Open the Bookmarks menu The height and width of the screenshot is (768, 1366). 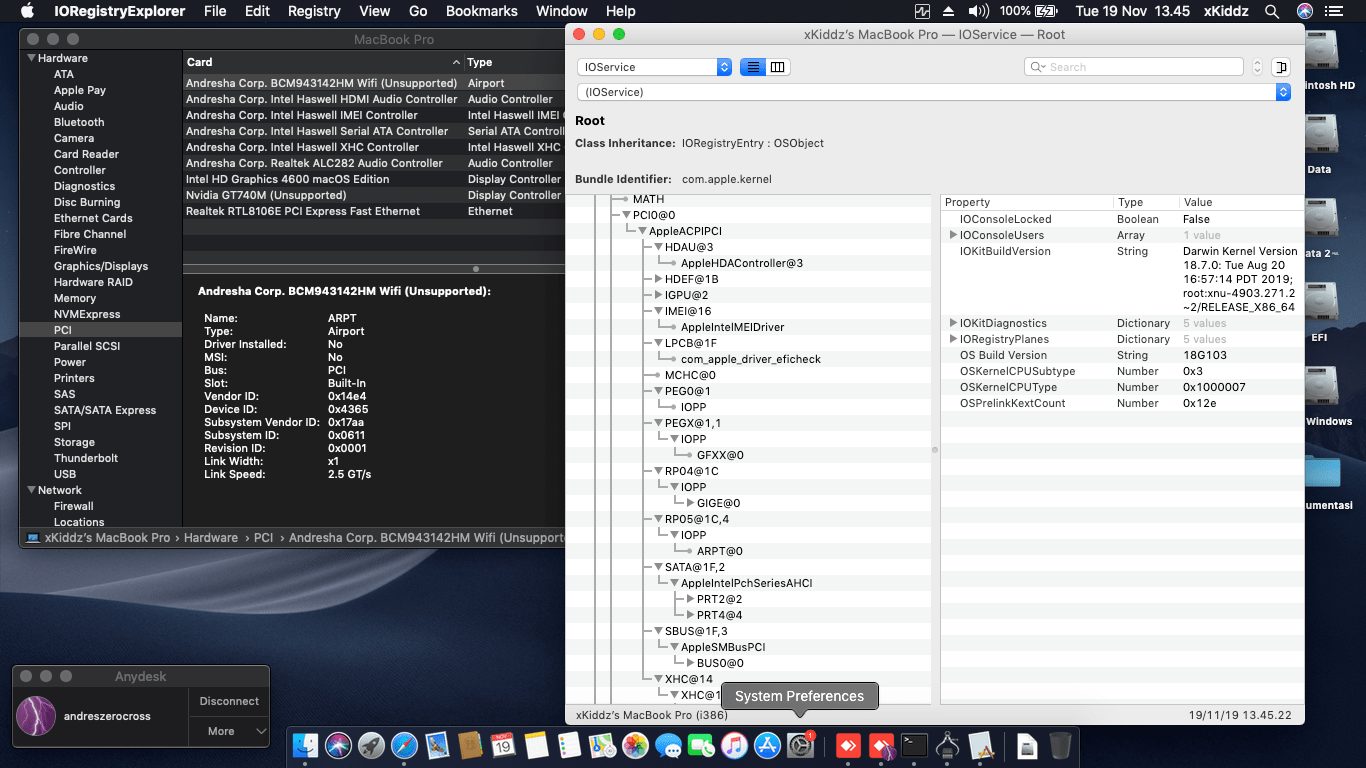tap(481, 11)
